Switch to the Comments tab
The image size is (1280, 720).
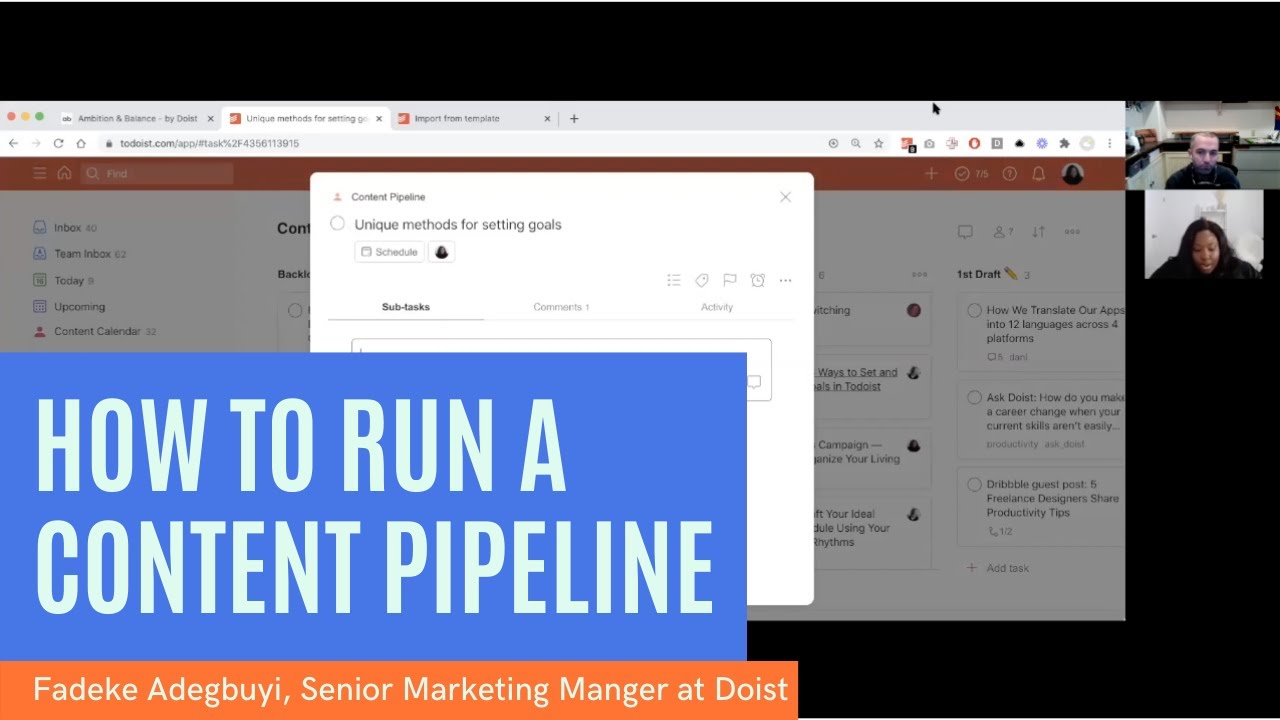561,307
